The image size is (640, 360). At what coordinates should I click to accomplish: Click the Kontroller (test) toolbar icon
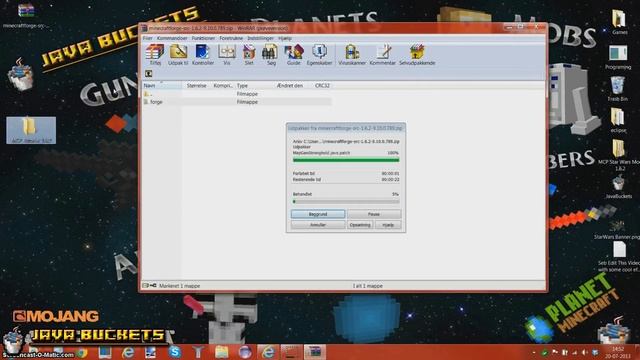[x=202, y=55]
